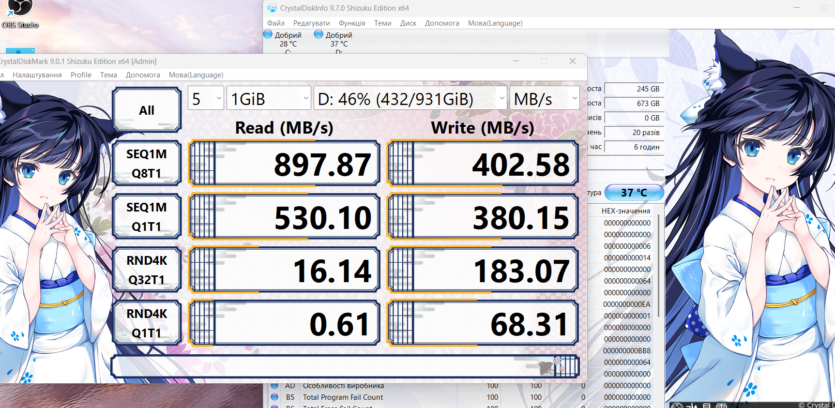Viewport: 835px width, 408px height.
Task: Minimize the CrystalDiskInfo window
Action: click(x=797, y=8)
